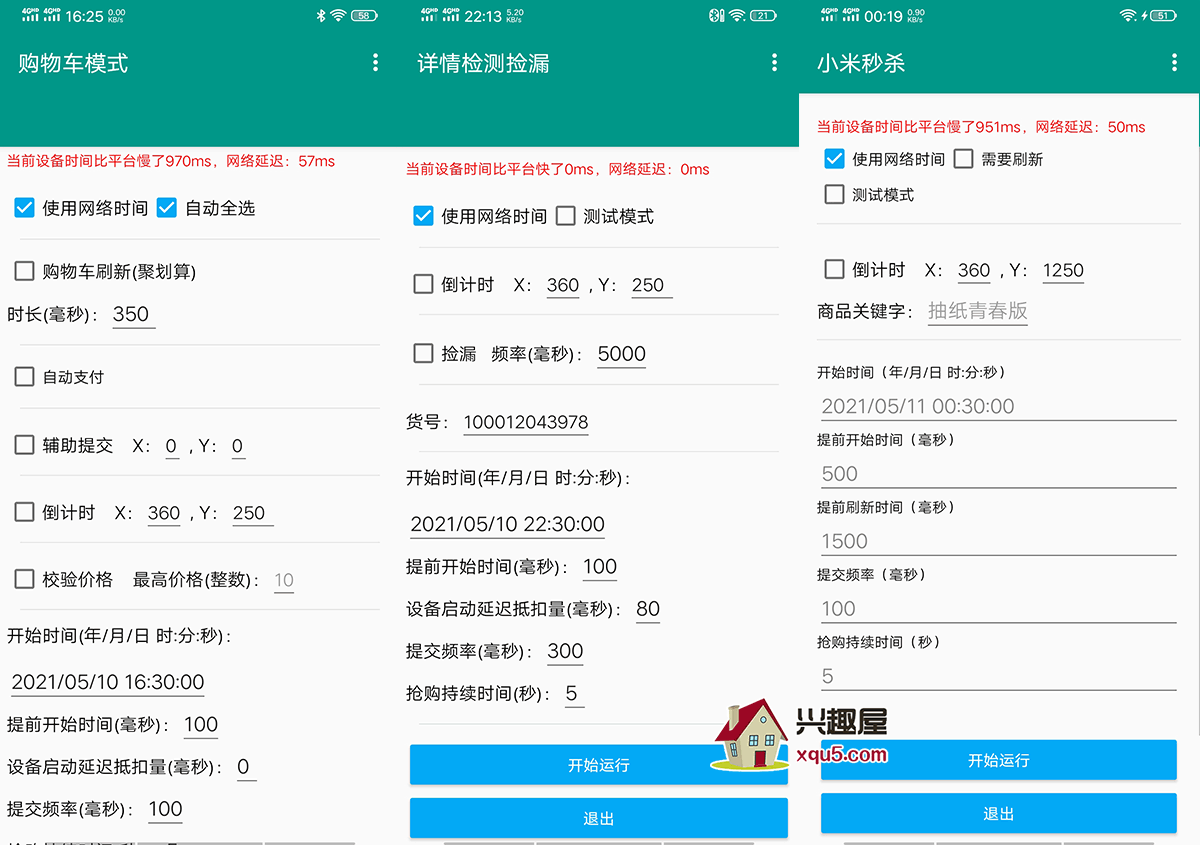Enable 购物车刷新(聚划算) checkbox
Viewport: 1200px width, 845px height.
point(24,271)
